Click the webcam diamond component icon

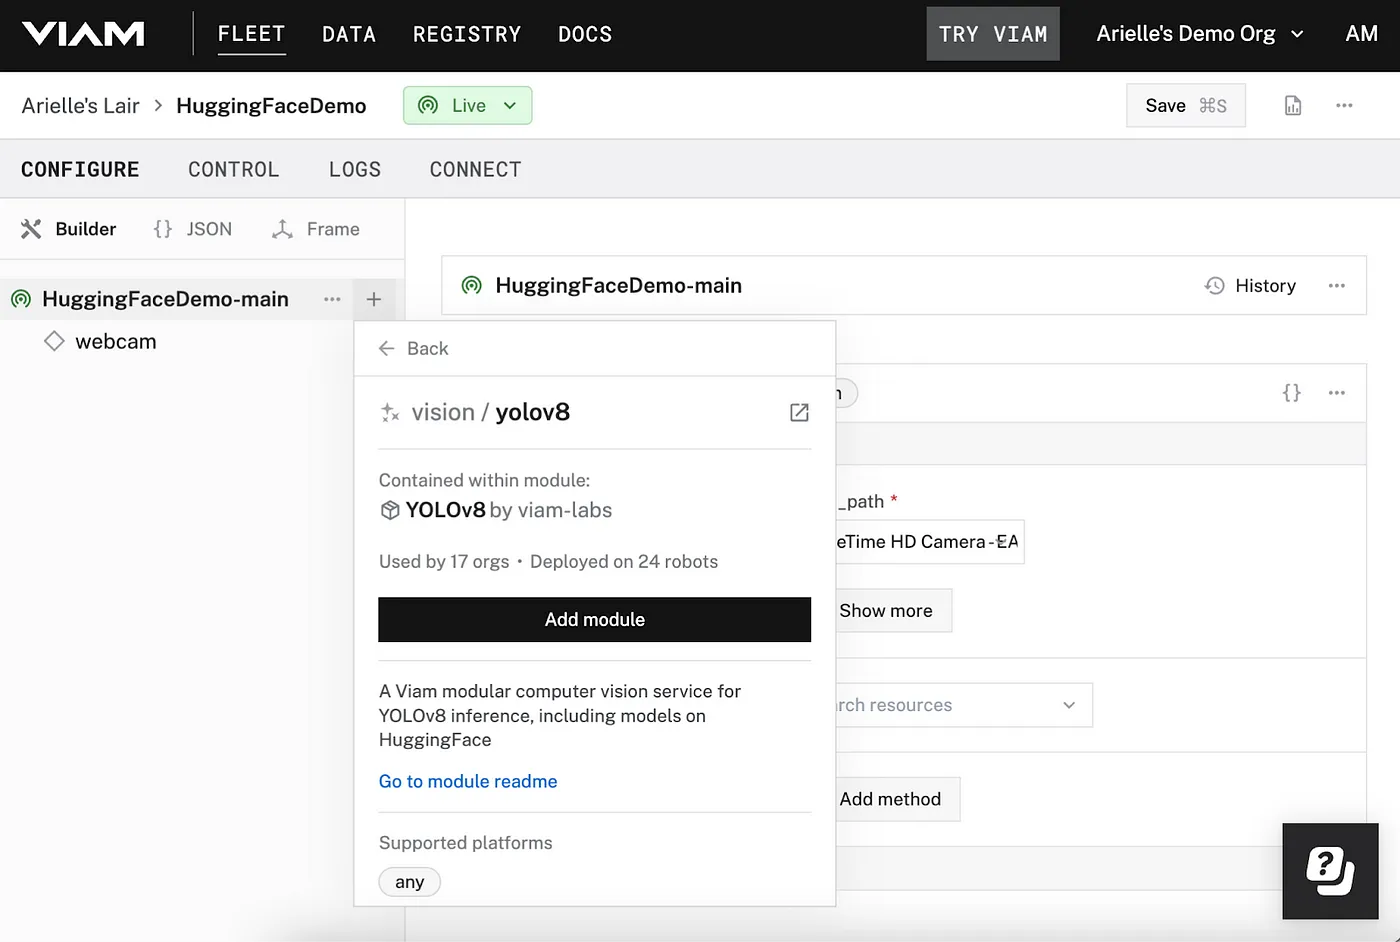click(x=54, y=342)
